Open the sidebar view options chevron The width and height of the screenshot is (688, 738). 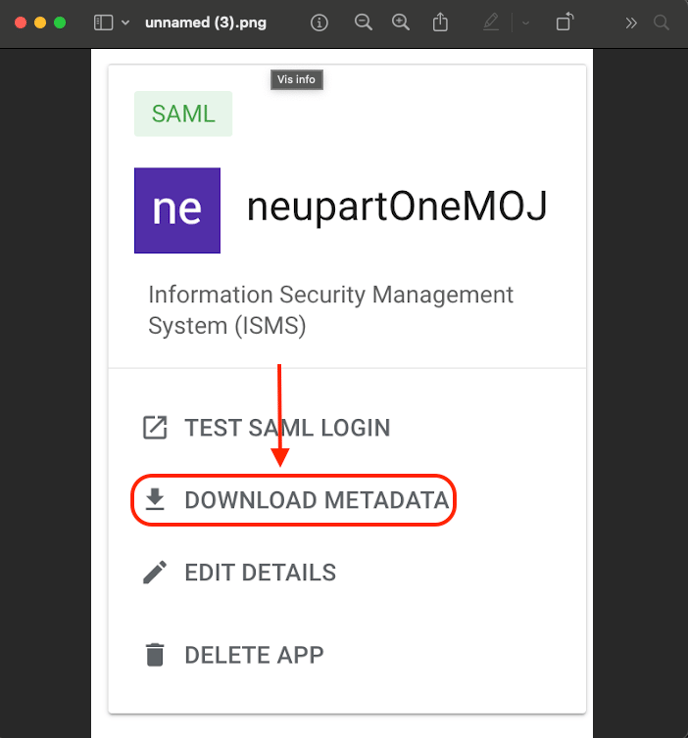point(125,23)
